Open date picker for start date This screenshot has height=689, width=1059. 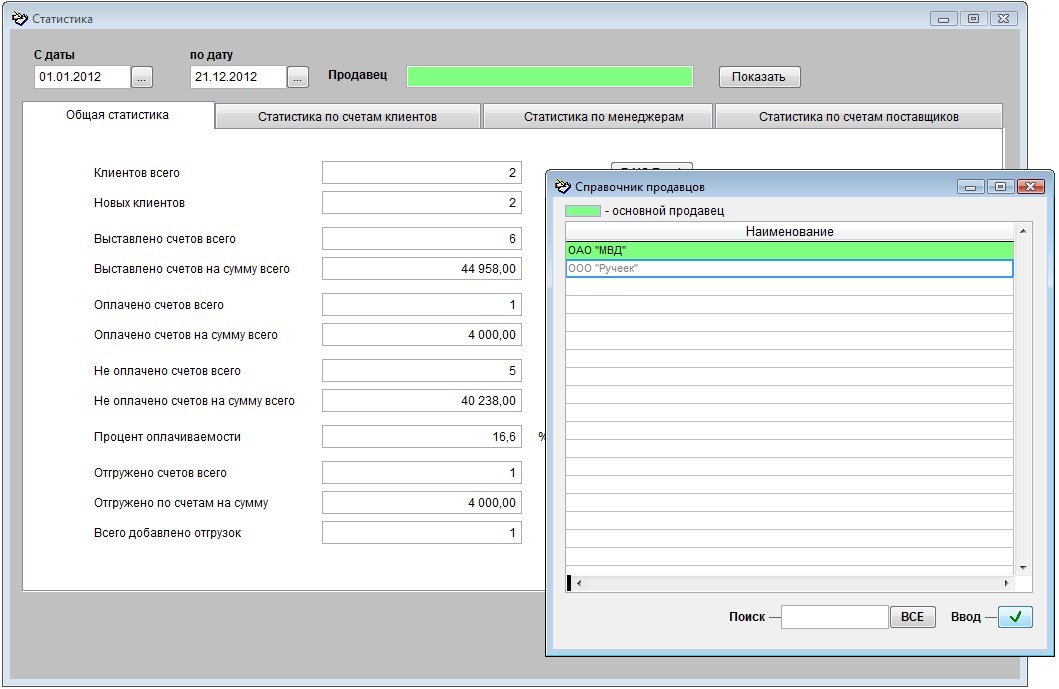pos(142,77)
